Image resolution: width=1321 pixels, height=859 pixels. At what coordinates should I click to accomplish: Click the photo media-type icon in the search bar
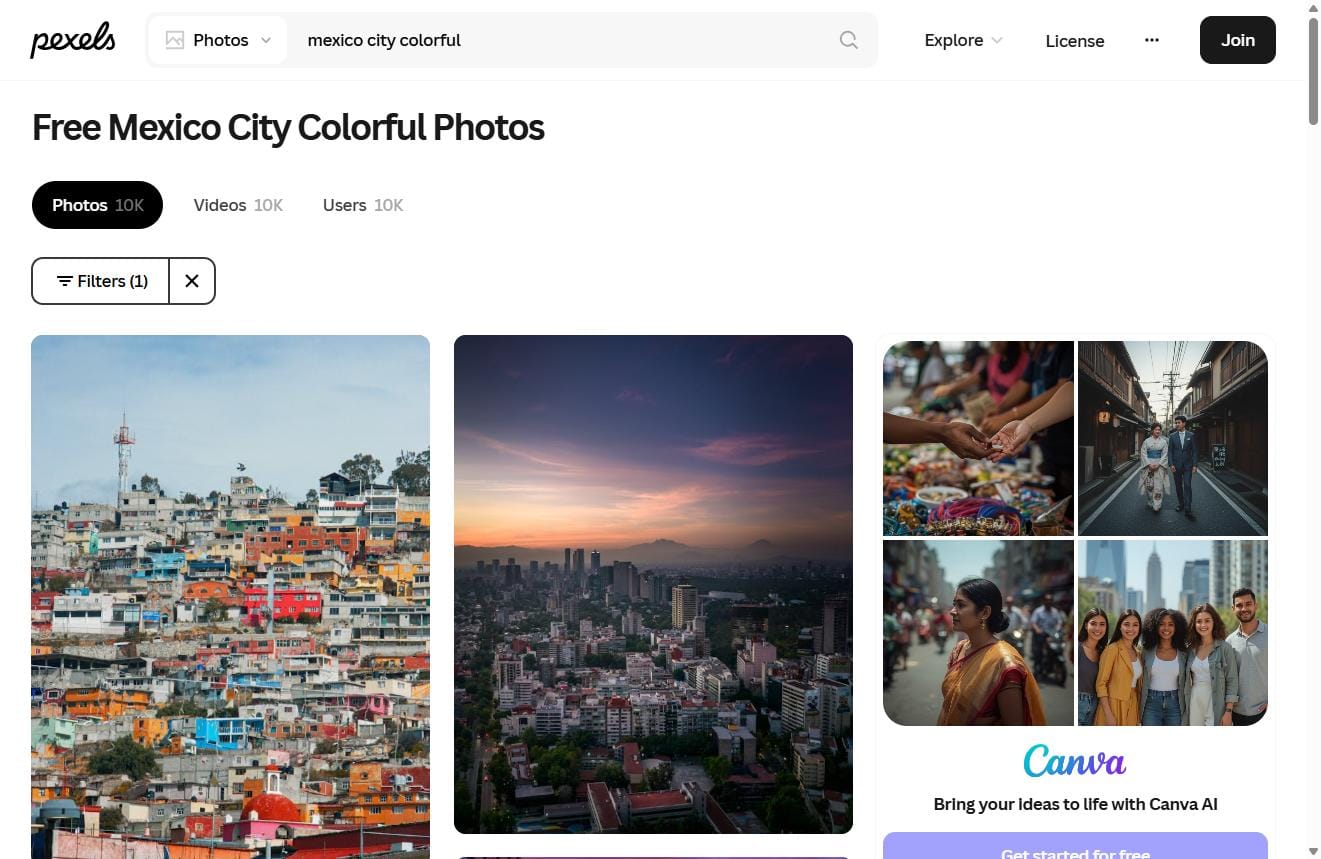click(x=175, y=39)
